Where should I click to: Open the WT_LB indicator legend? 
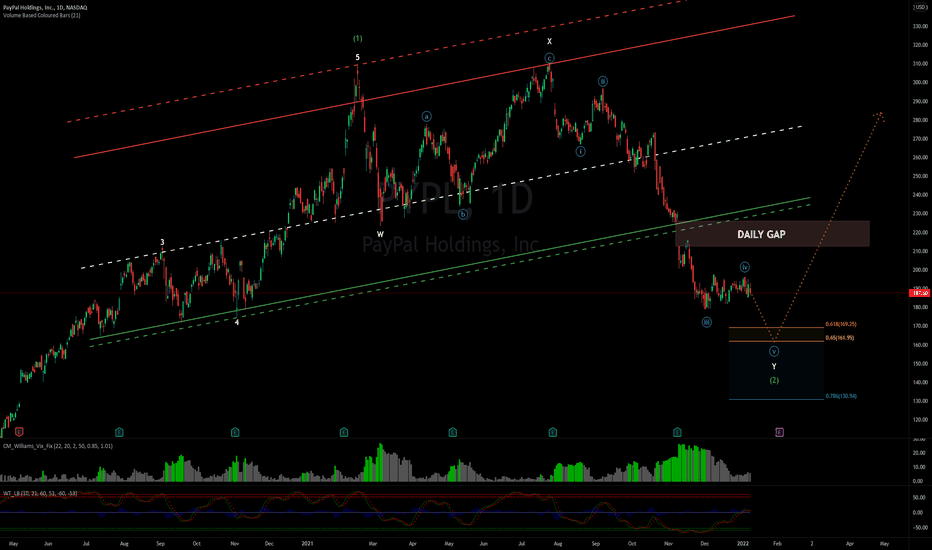pos(40,494)
